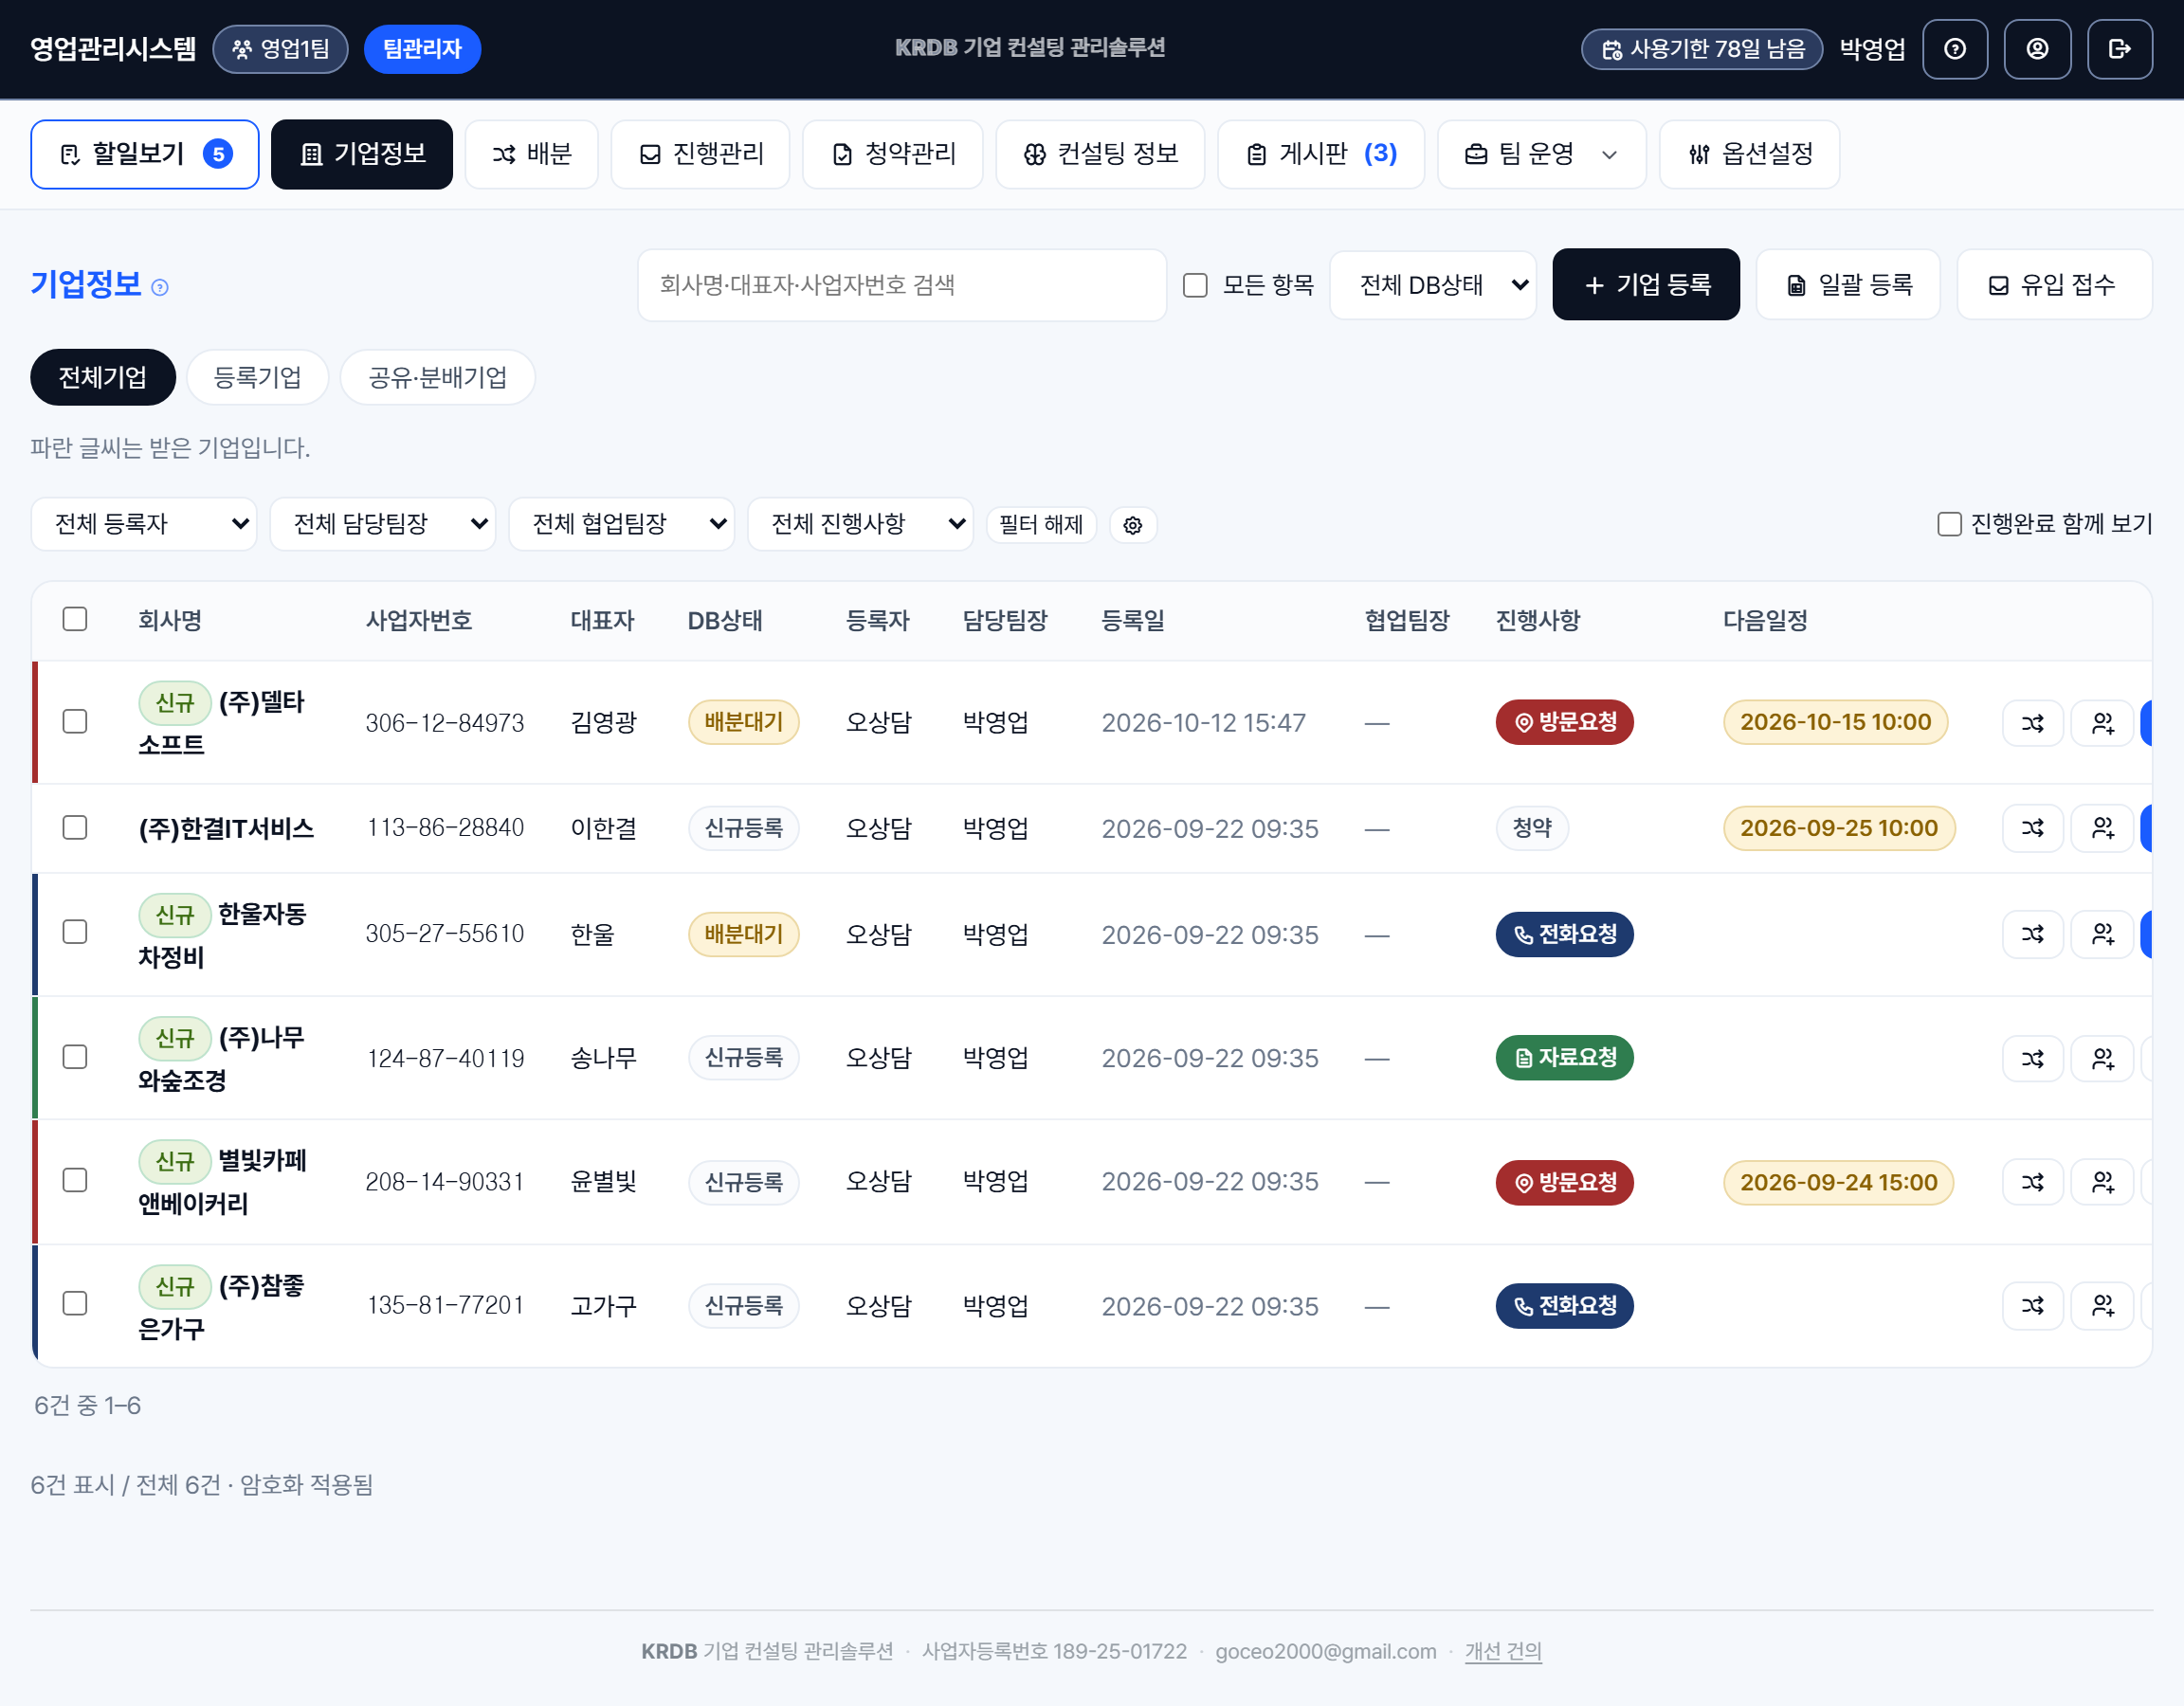Select the 등록기업 filter tab

(258, 377)
